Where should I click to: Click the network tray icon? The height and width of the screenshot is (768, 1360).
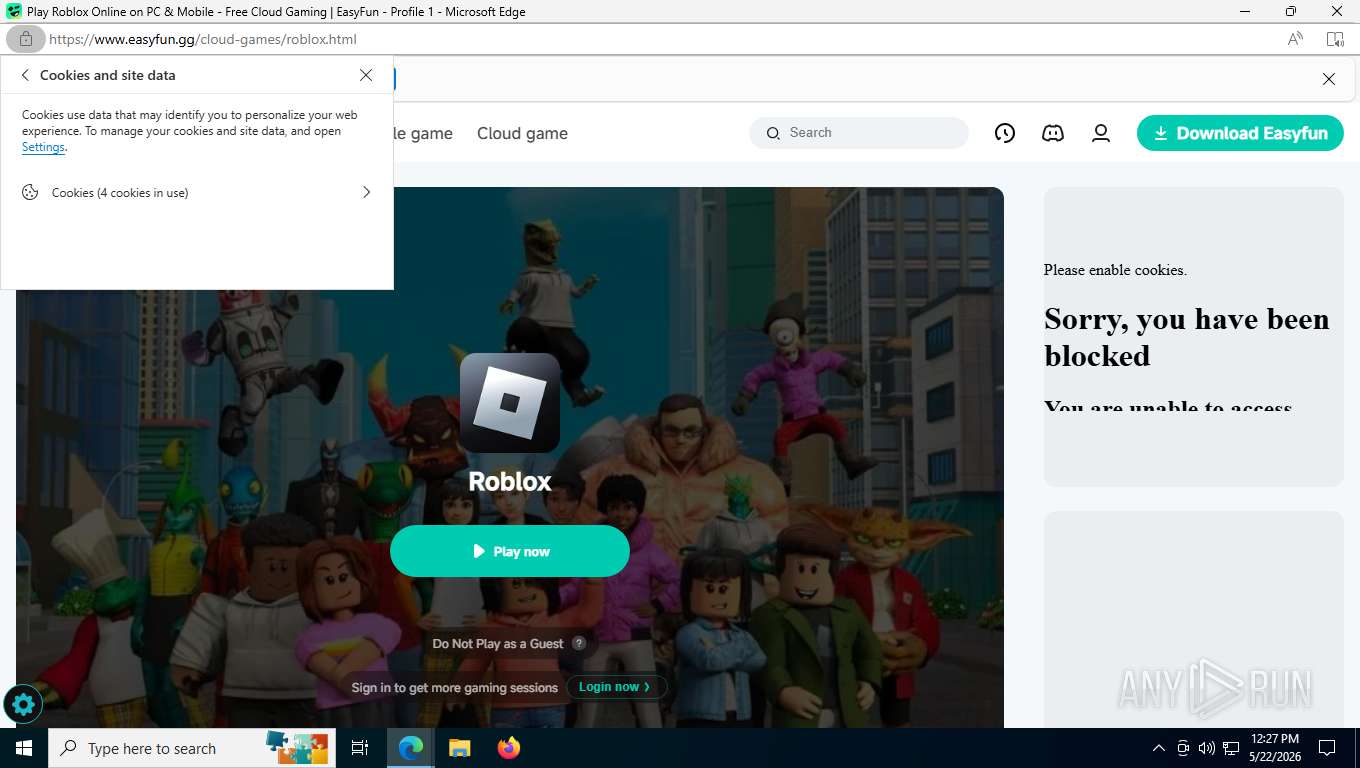[x=1231, y=748]
